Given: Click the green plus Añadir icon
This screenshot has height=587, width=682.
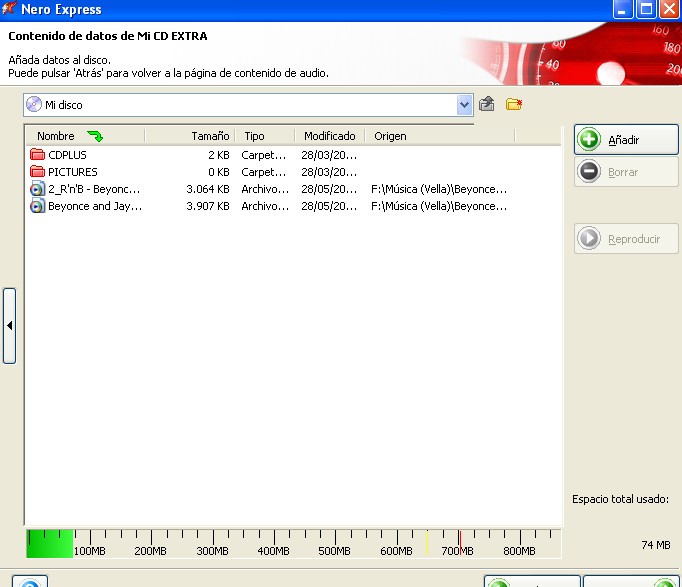Looking at the screenshot, I should tap(589, 140).
